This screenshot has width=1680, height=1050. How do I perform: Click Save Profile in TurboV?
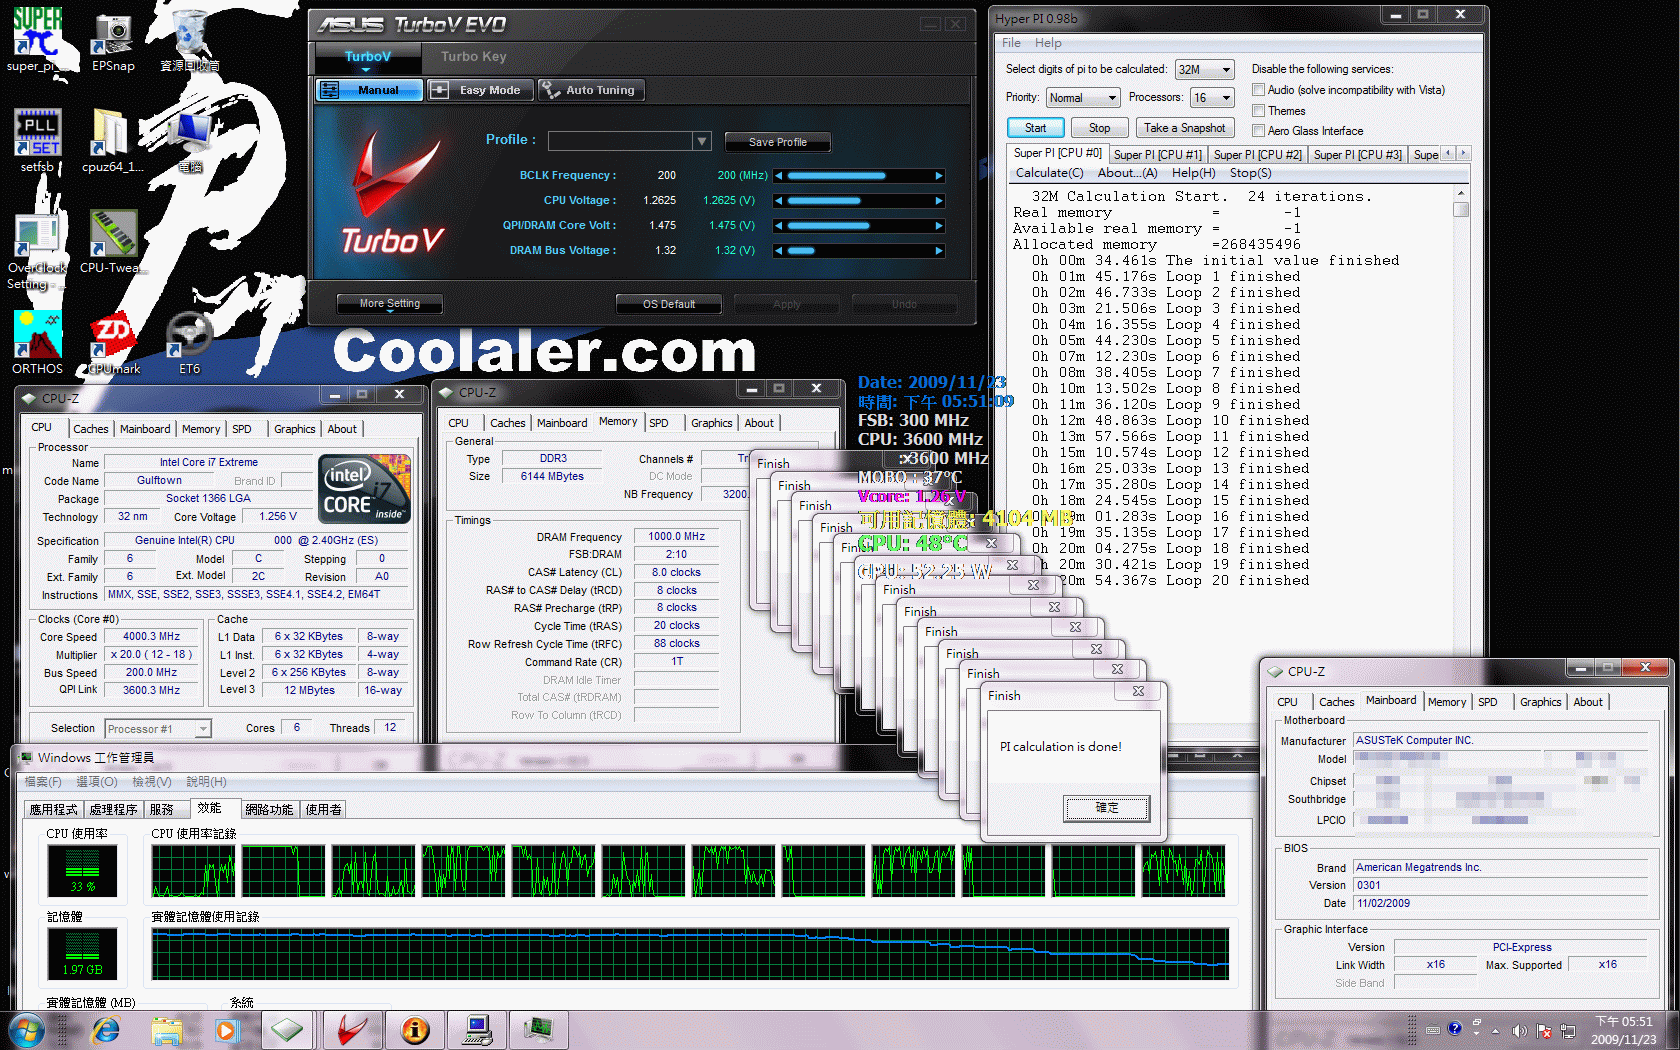click(777, 142)
